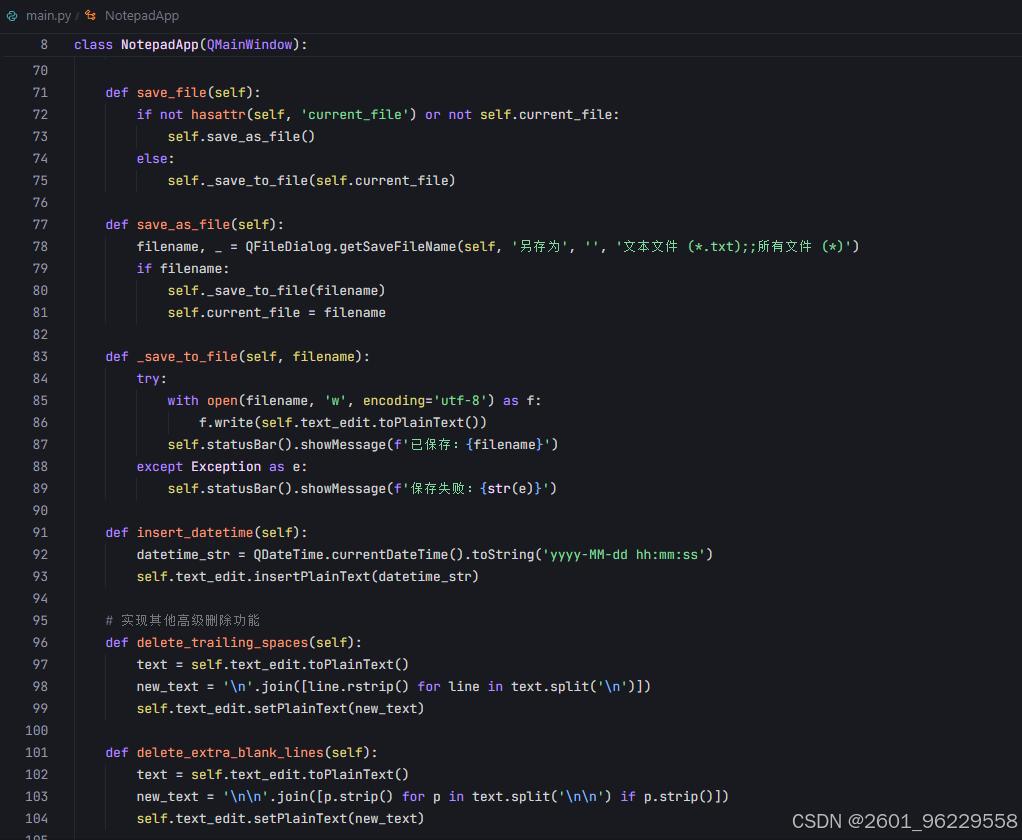This screenshot has height=840, width=1022.
Task: Click QMainWindow in the class header line
Action: 249,44
